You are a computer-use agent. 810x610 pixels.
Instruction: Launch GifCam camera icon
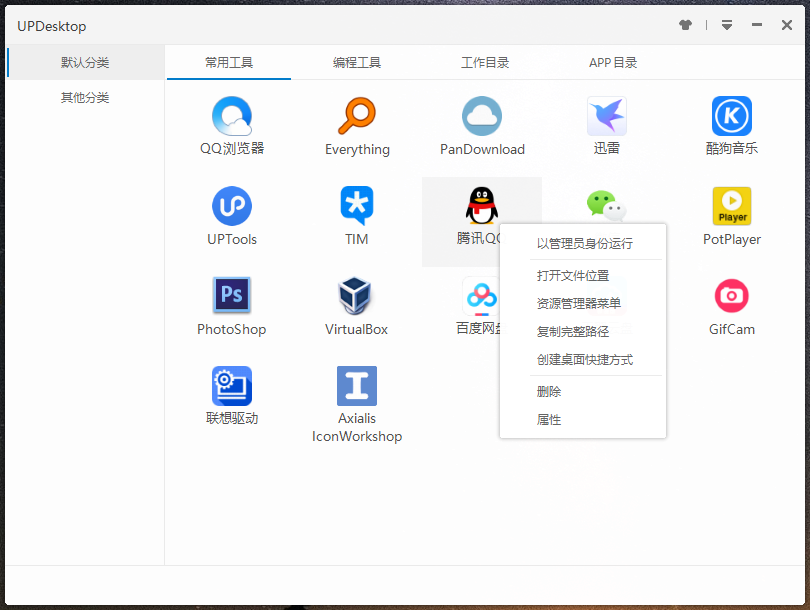pos(731,296)
